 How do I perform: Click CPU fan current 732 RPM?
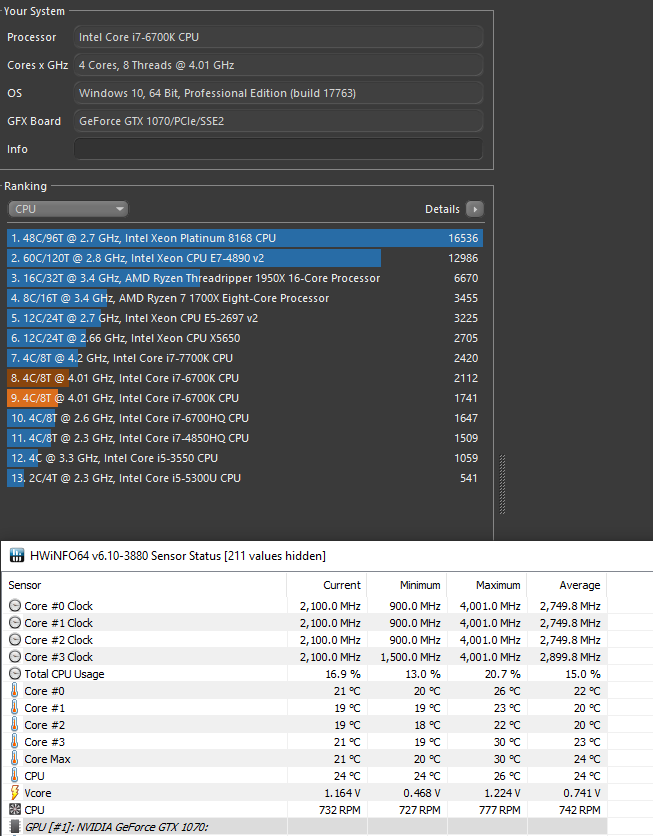[340, 810]
